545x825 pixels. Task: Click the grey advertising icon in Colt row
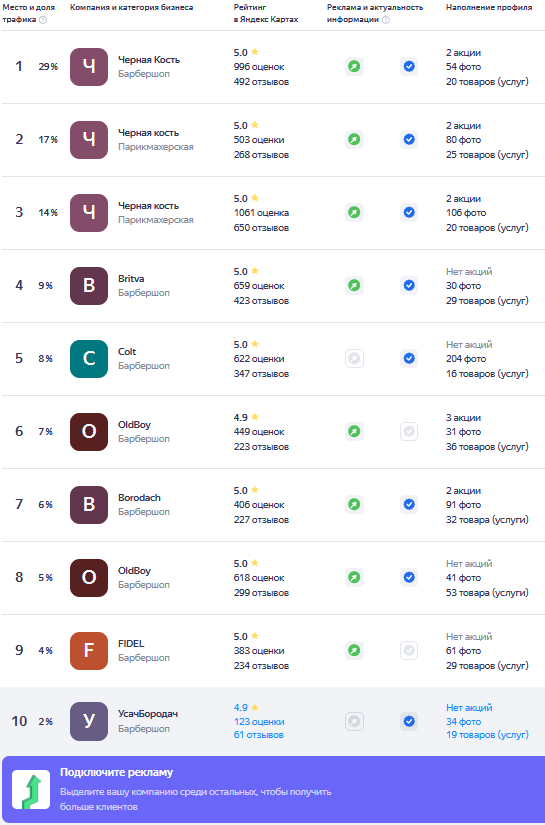coord(355,359)
